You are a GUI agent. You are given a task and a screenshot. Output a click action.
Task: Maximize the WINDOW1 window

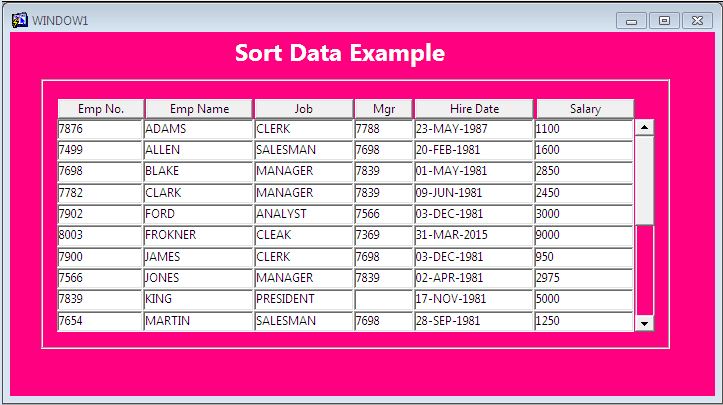[664, 21]
